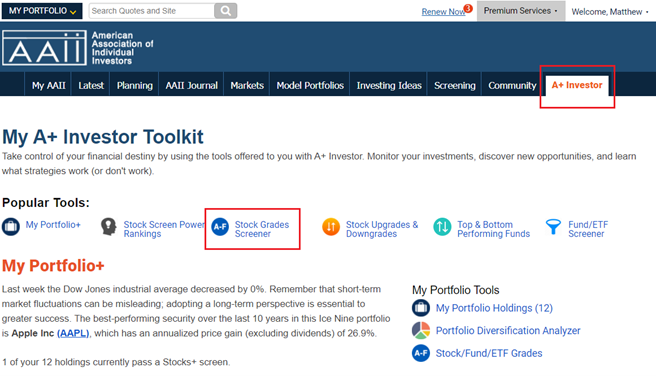Open the Screening menu
The height and width of the screenshot is (376, 656).
455,85
